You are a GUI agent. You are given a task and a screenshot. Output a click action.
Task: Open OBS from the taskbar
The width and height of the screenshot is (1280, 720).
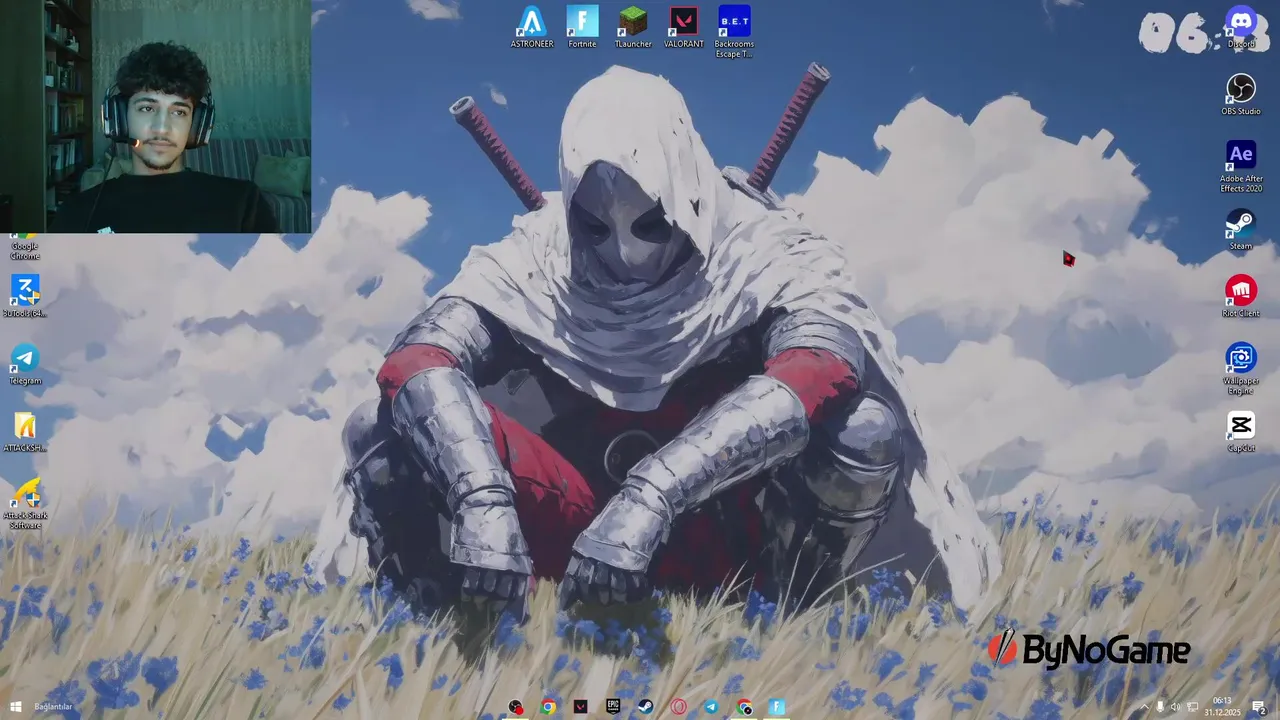pyautogui.click(x=516, y=707)
